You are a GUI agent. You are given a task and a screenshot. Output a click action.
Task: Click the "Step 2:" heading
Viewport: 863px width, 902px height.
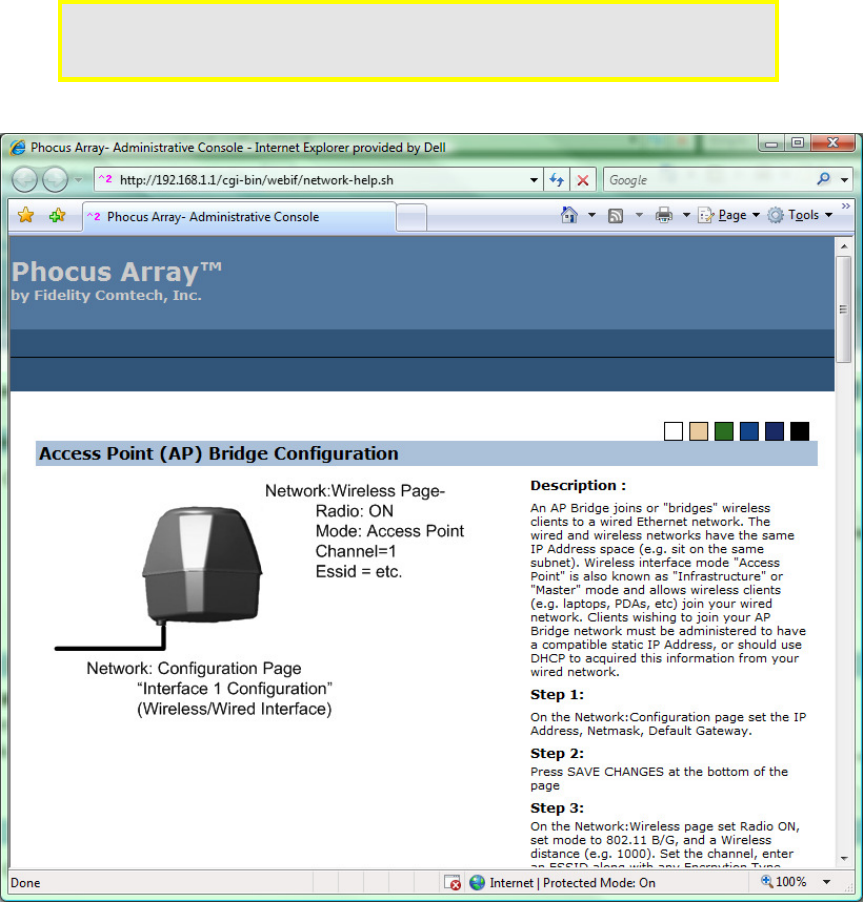[557, 754]
